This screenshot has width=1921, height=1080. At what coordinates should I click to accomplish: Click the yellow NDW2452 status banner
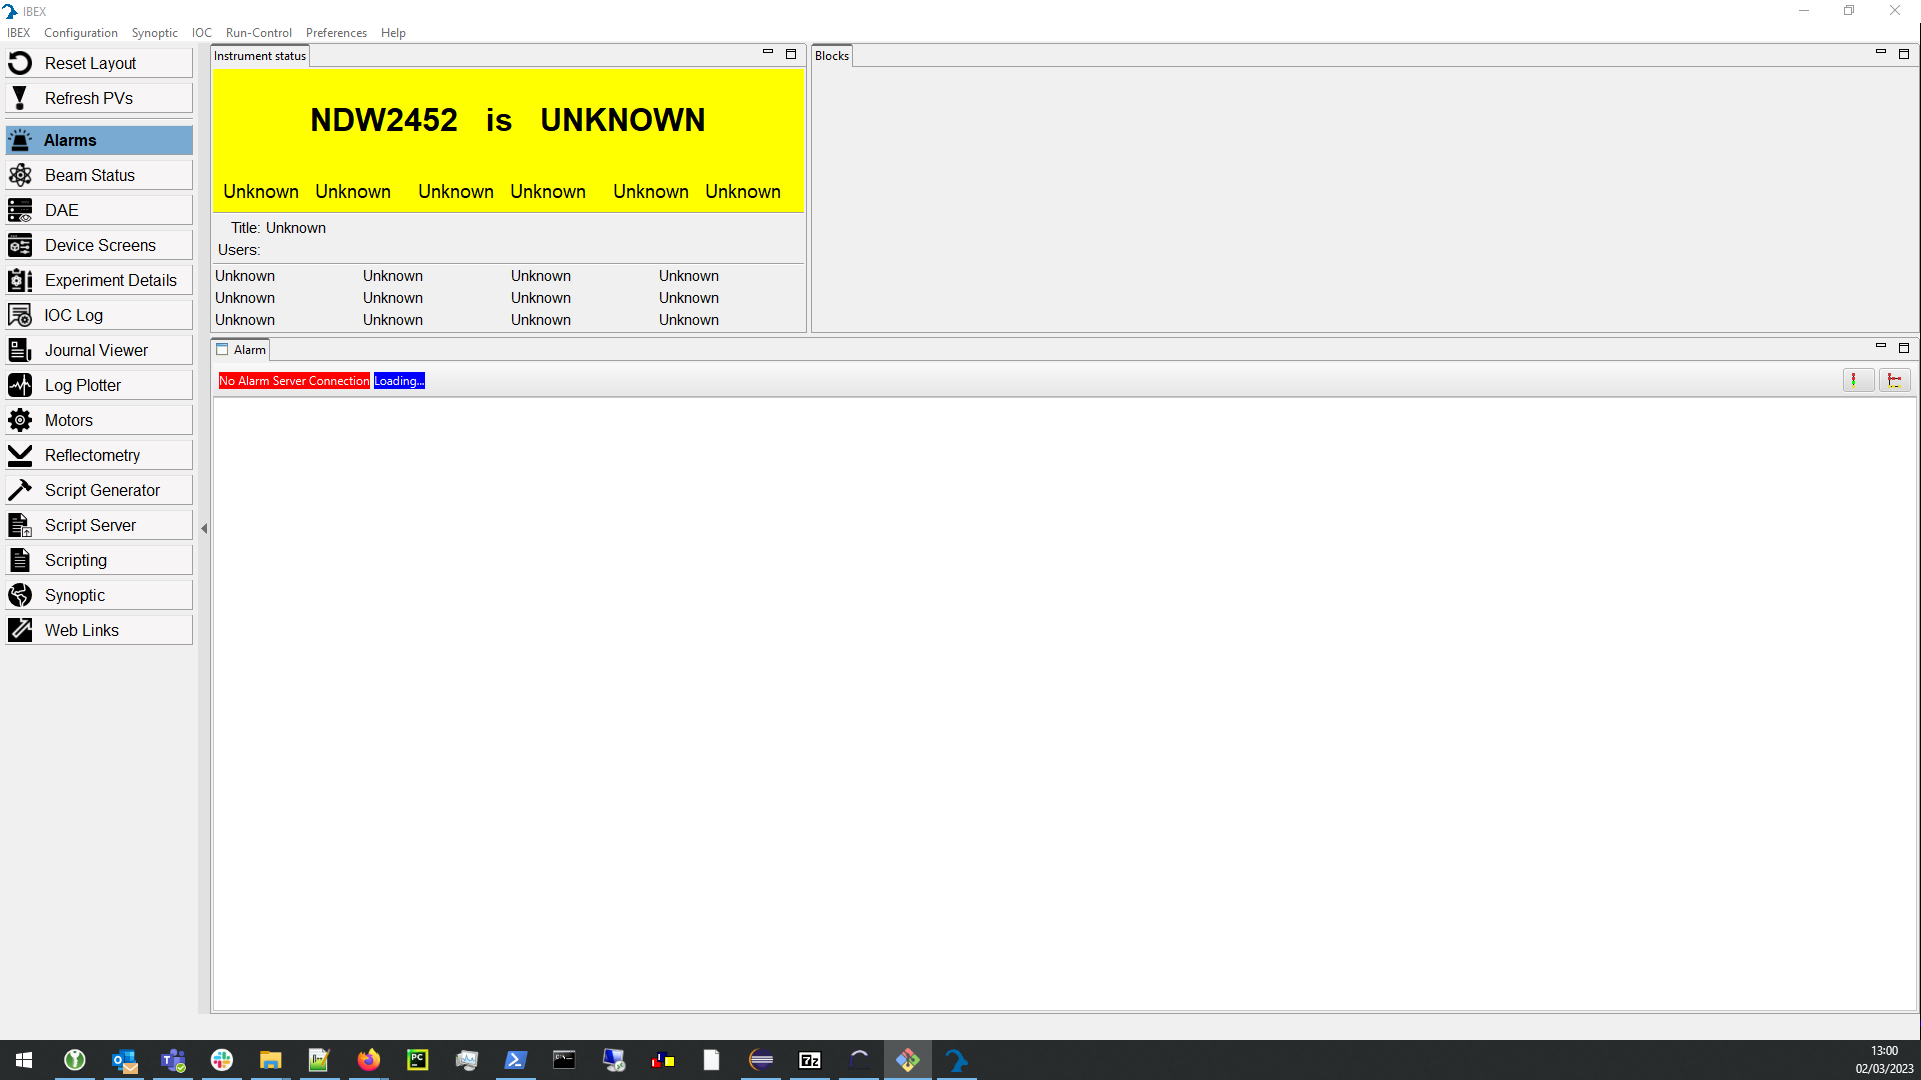point(507,120)
